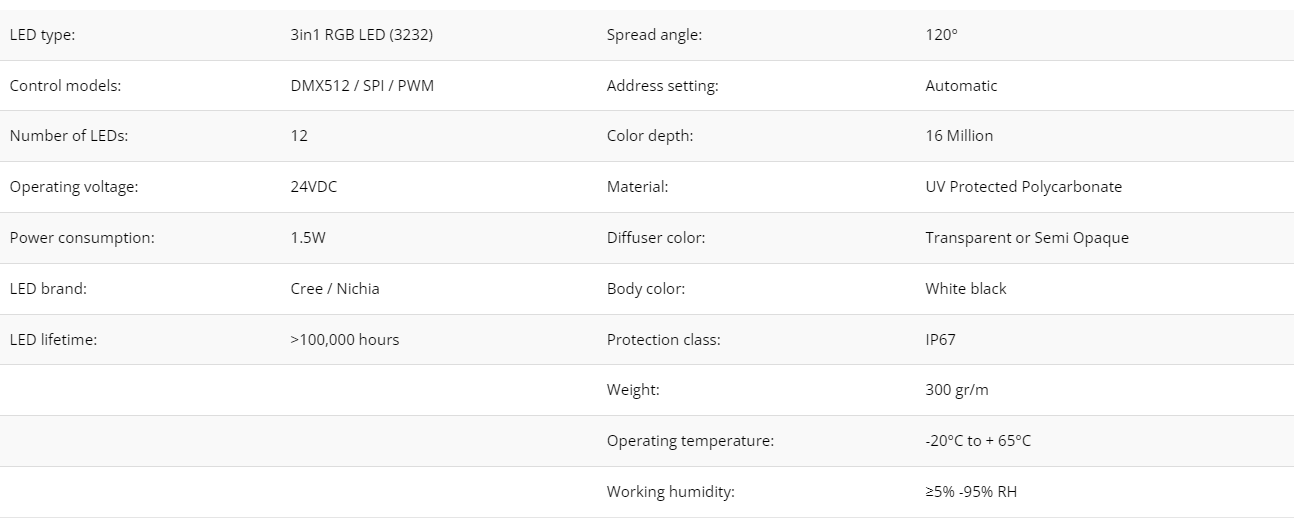Image resolution: width=1300 pixels, height=521 pixels.
Task: Click the "White black" body color value
Action: pos(965,289)
